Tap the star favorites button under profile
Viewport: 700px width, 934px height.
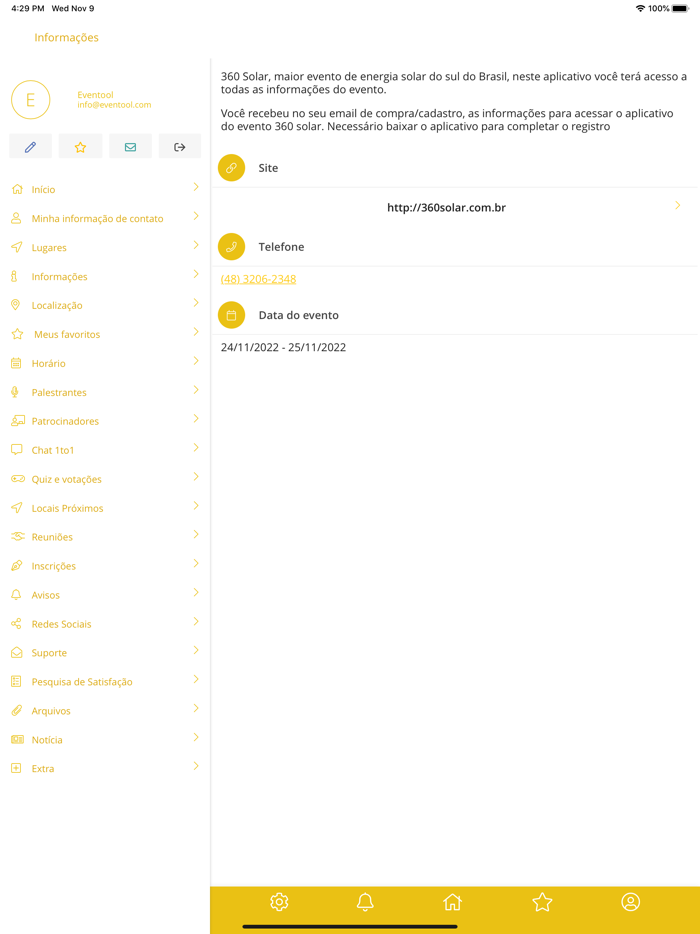pyautogui.click(x=80, y=147)
